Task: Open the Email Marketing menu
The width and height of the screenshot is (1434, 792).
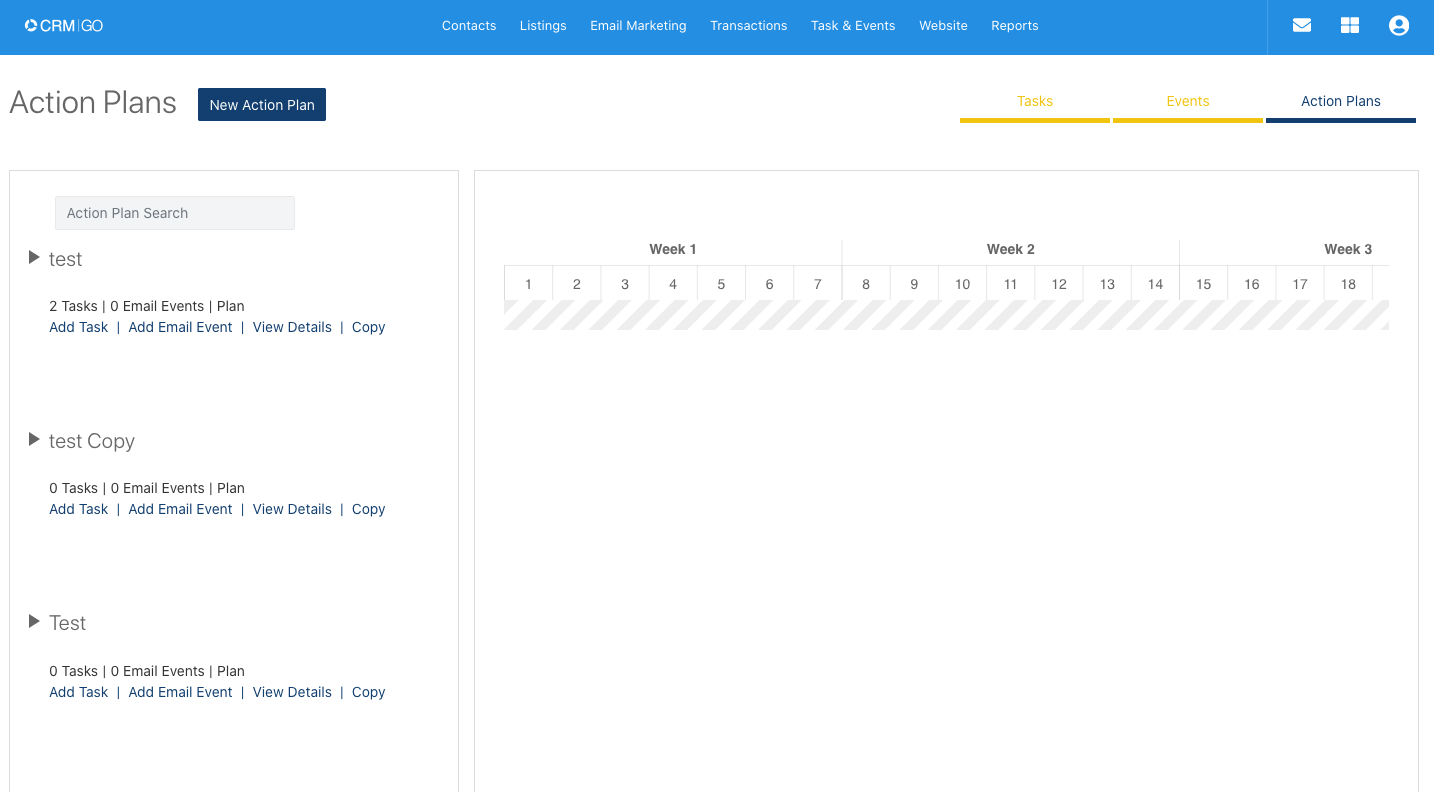Action: click(638, 25)
